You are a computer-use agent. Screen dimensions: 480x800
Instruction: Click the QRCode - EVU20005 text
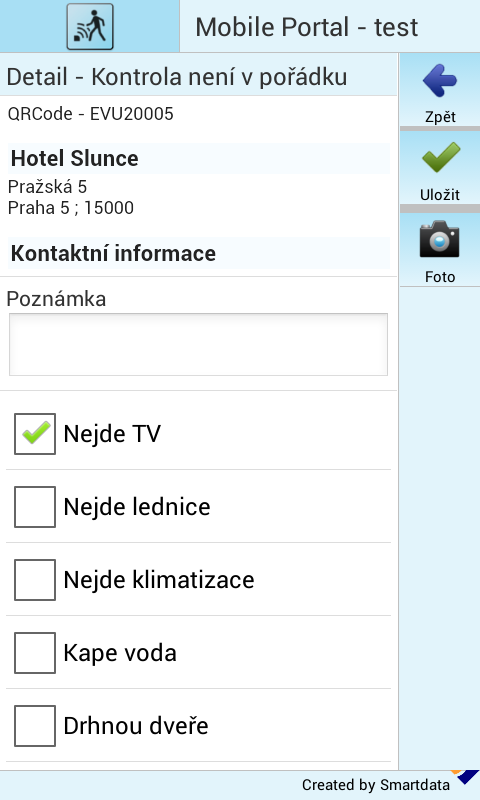point(91,113)
